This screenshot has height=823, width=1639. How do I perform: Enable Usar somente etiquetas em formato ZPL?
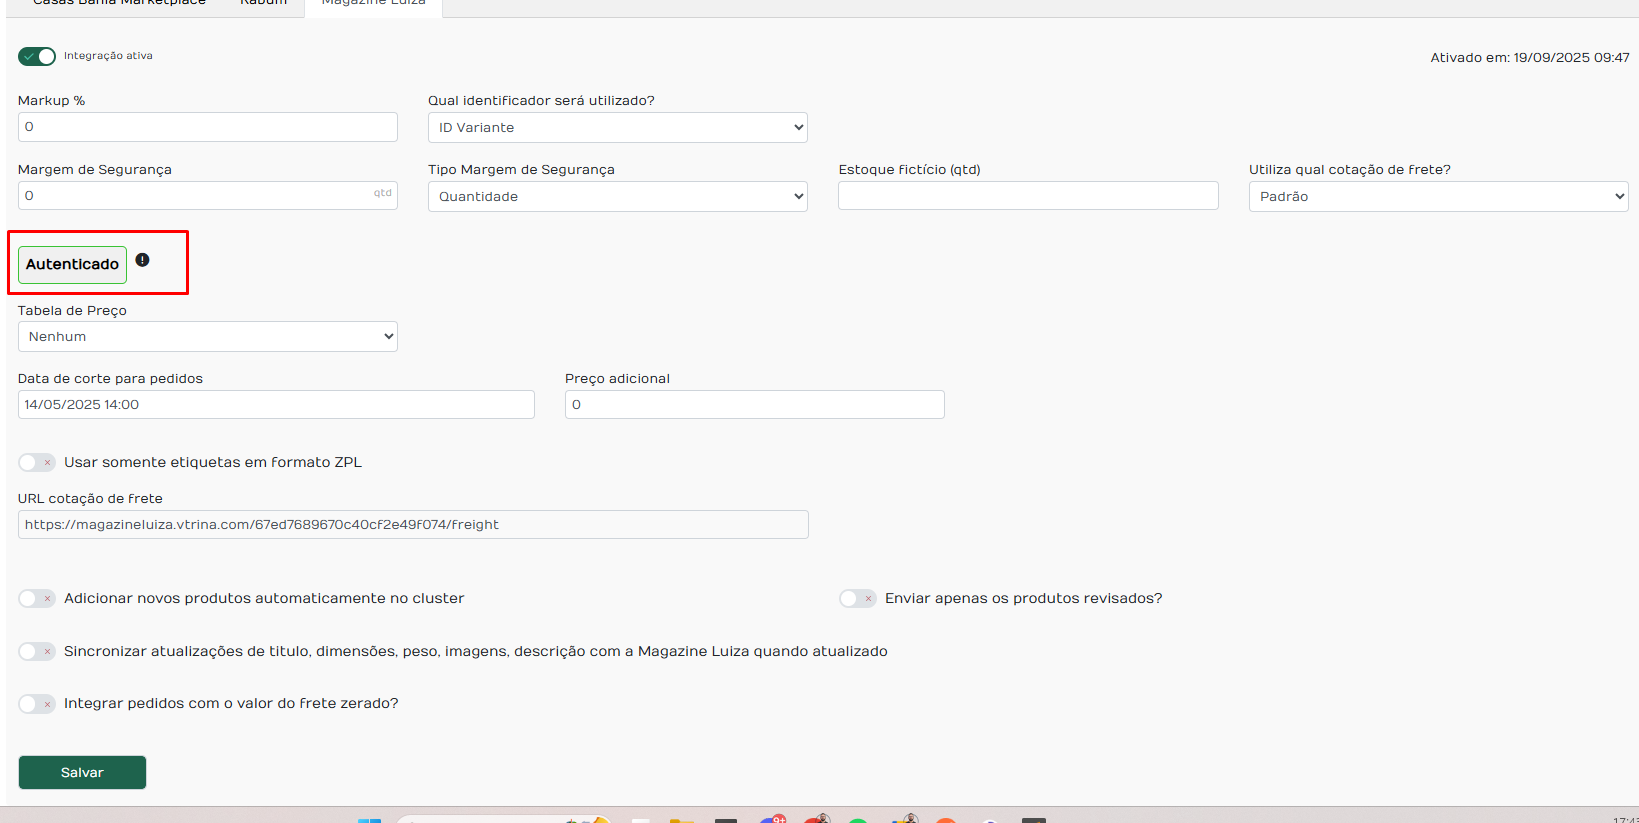pos(37,462)
